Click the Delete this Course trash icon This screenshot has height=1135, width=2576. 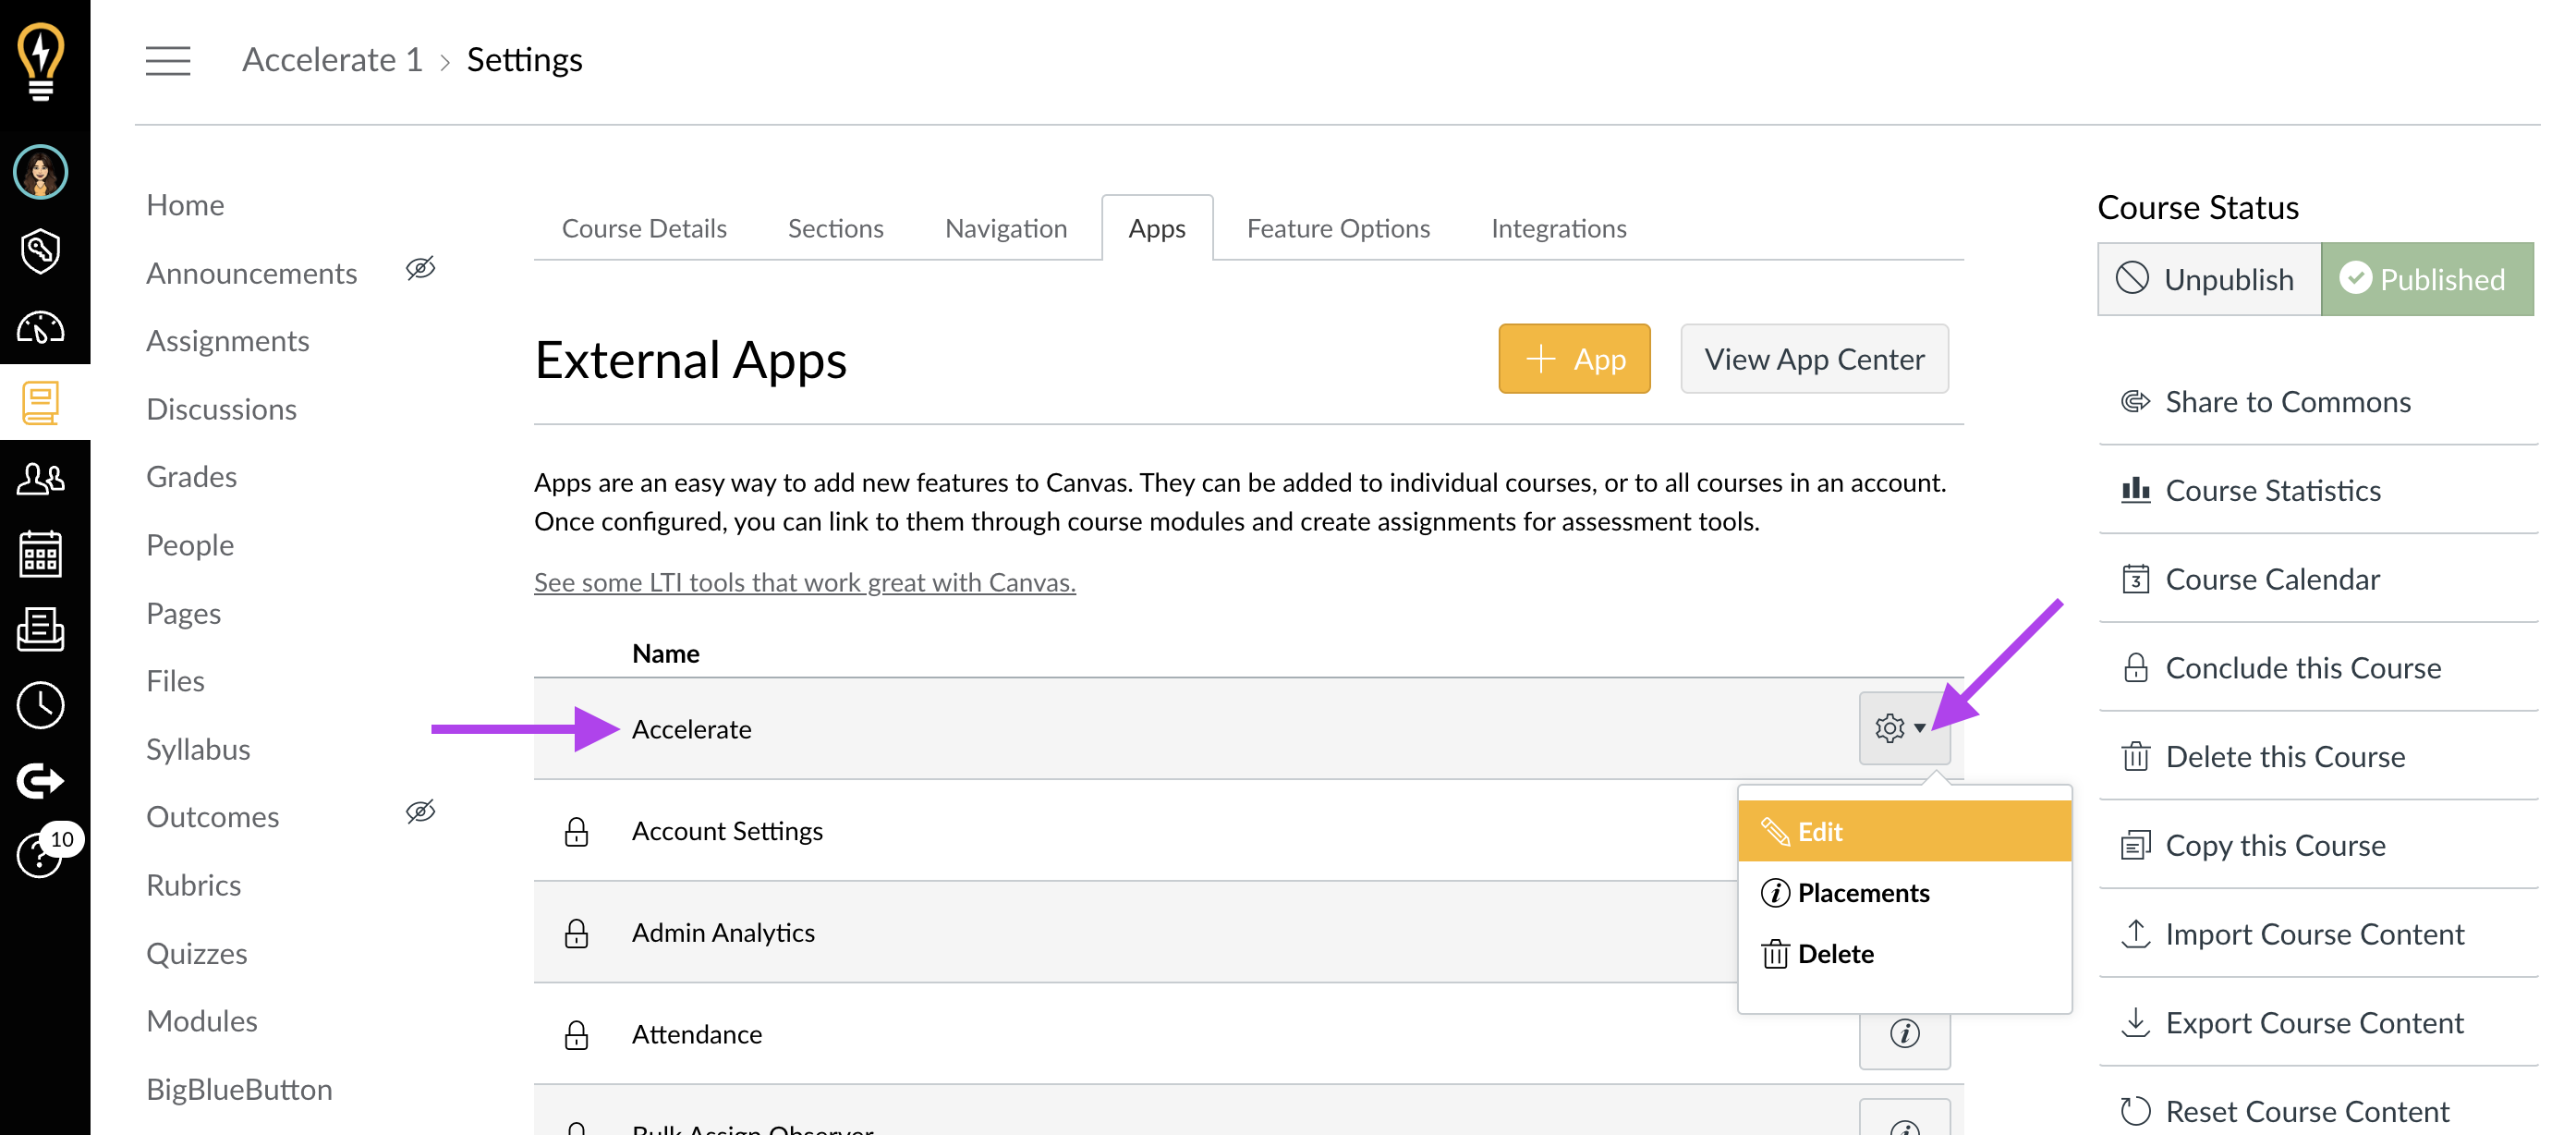click(2135, 756)
